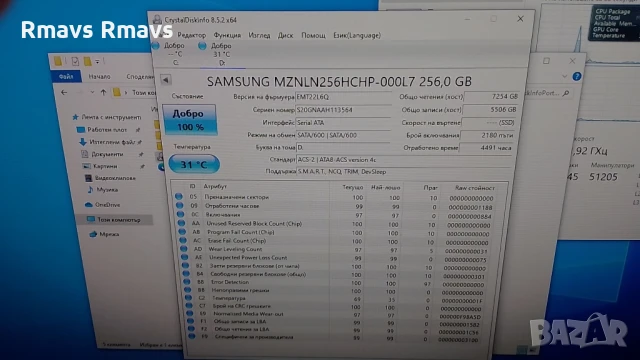Click the interface field Serial ATA
Screen dimensions: 640x360
click(343, 122)
